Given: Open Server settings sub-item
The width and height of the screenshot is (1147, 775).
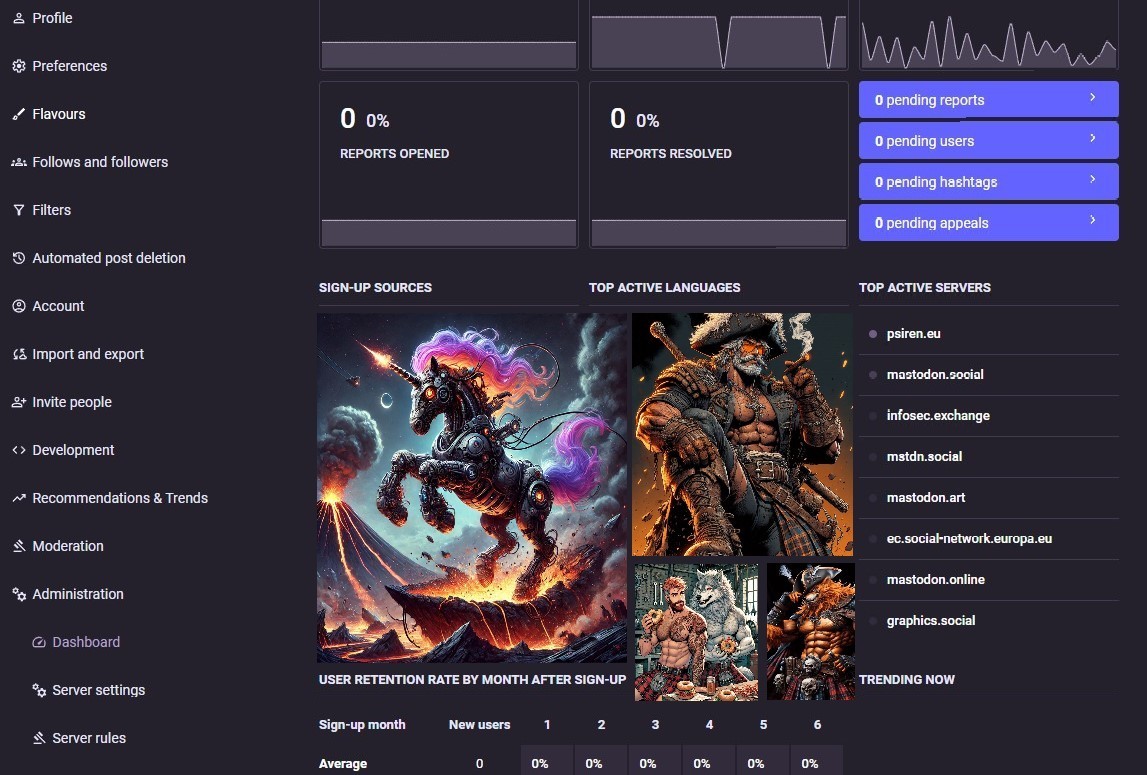Looking at the screenshot, I should 99,690.
